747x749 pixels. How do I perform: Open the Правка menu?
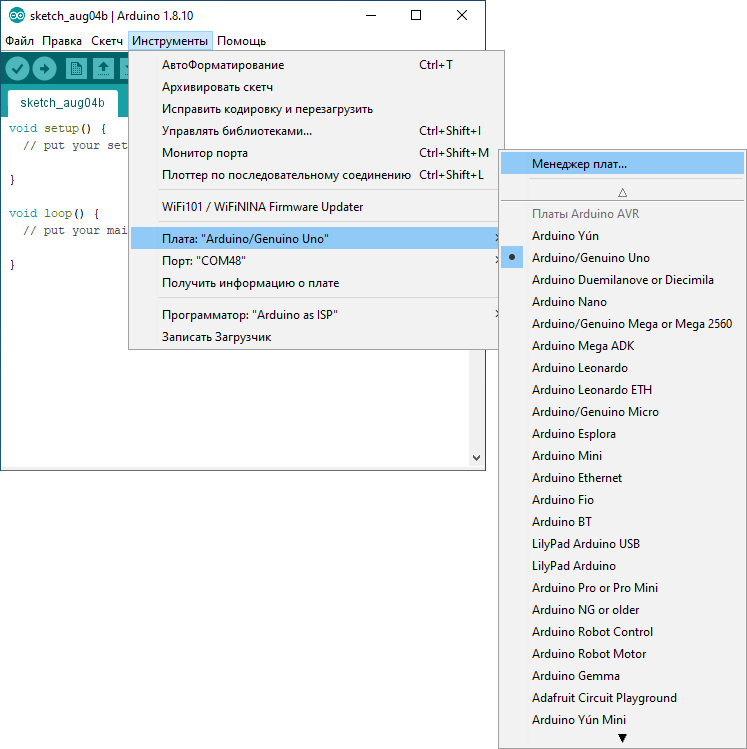[x=62, y=41]
